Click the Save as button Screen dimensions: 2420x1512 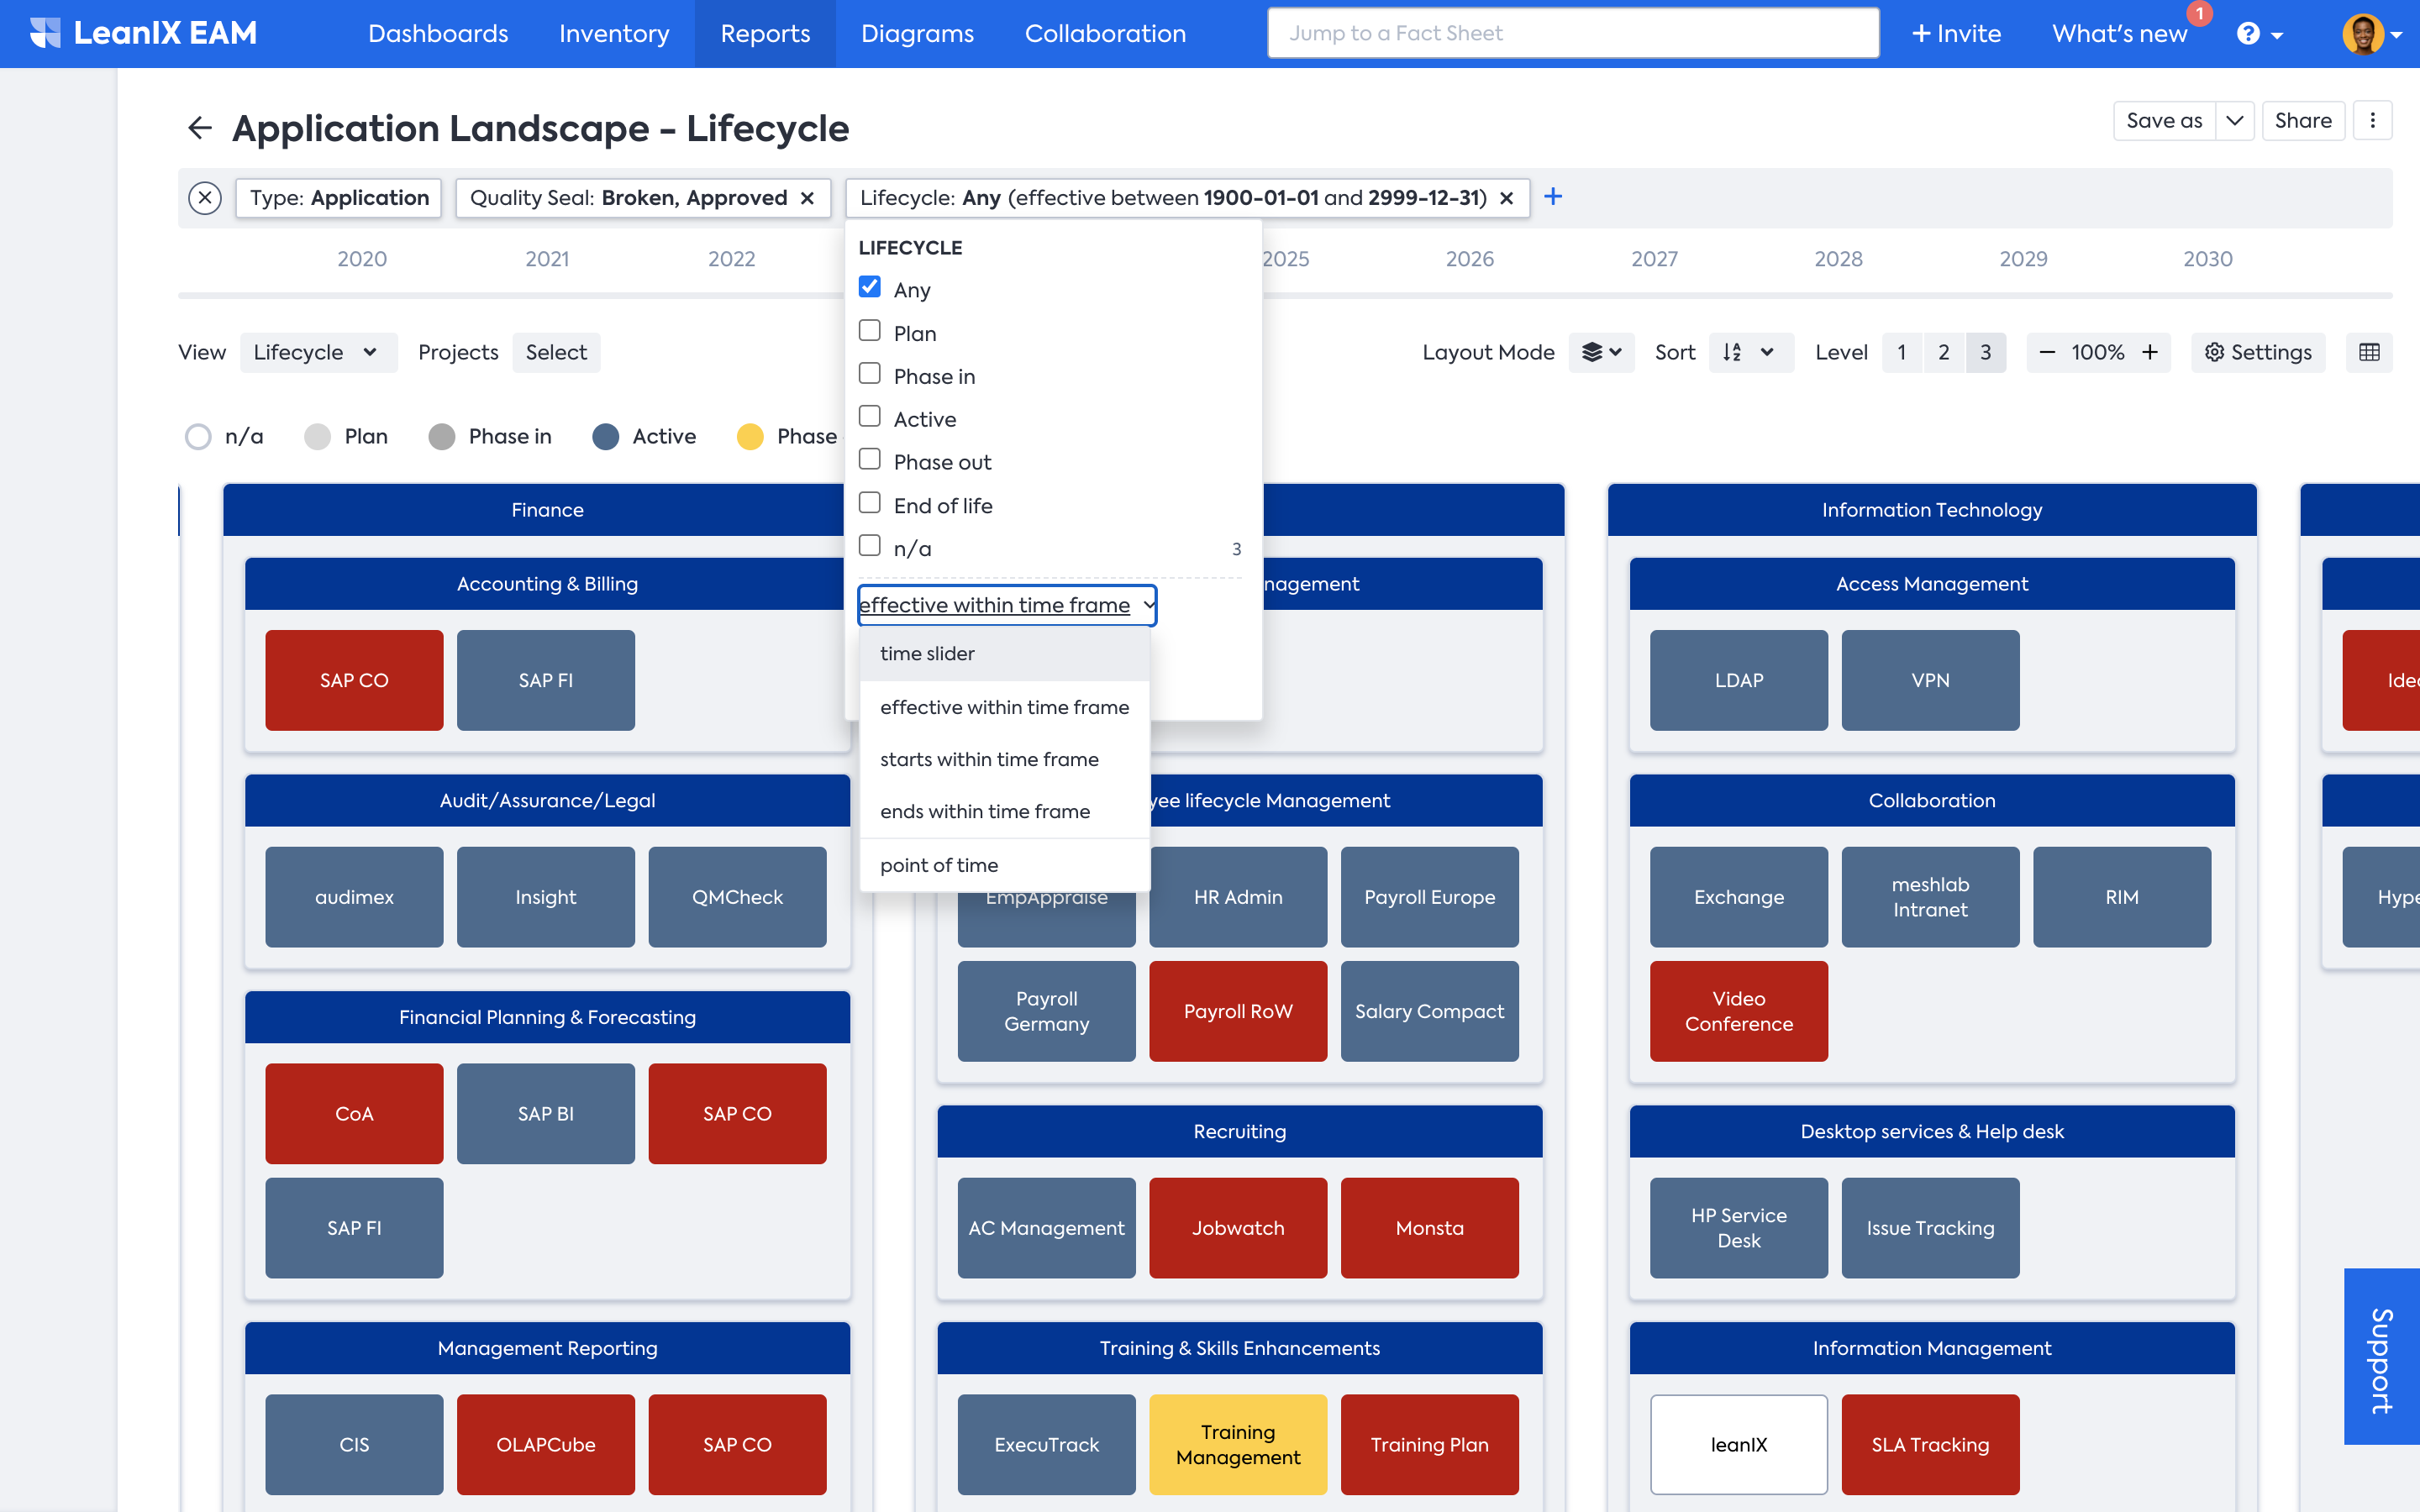coord(2164,120)
